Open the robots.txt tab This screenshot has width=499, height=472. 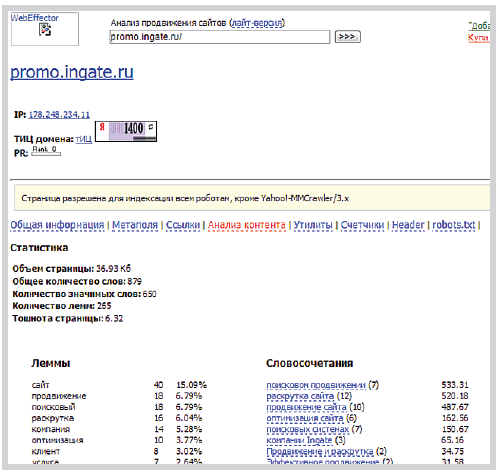(454, 225)
